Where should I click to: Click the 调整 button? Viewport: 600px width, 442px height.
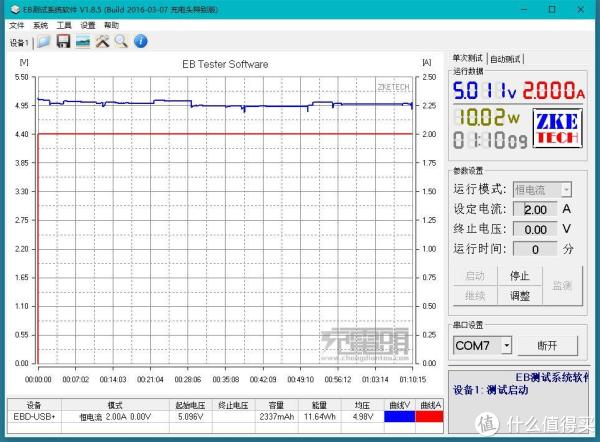pyautogui.click(x=520, y=295)
